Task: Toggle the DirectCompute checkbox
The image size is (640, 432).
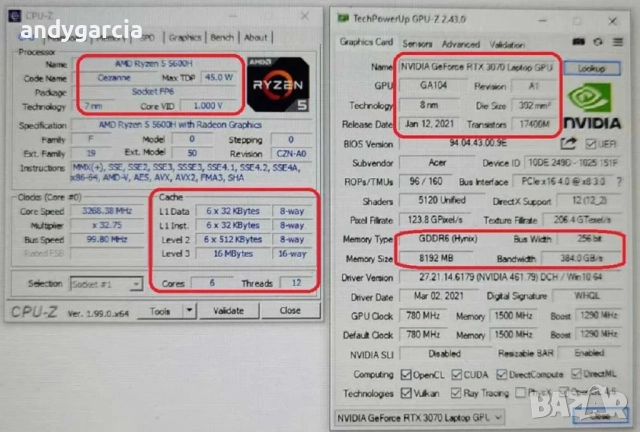Action: point(502,374)
